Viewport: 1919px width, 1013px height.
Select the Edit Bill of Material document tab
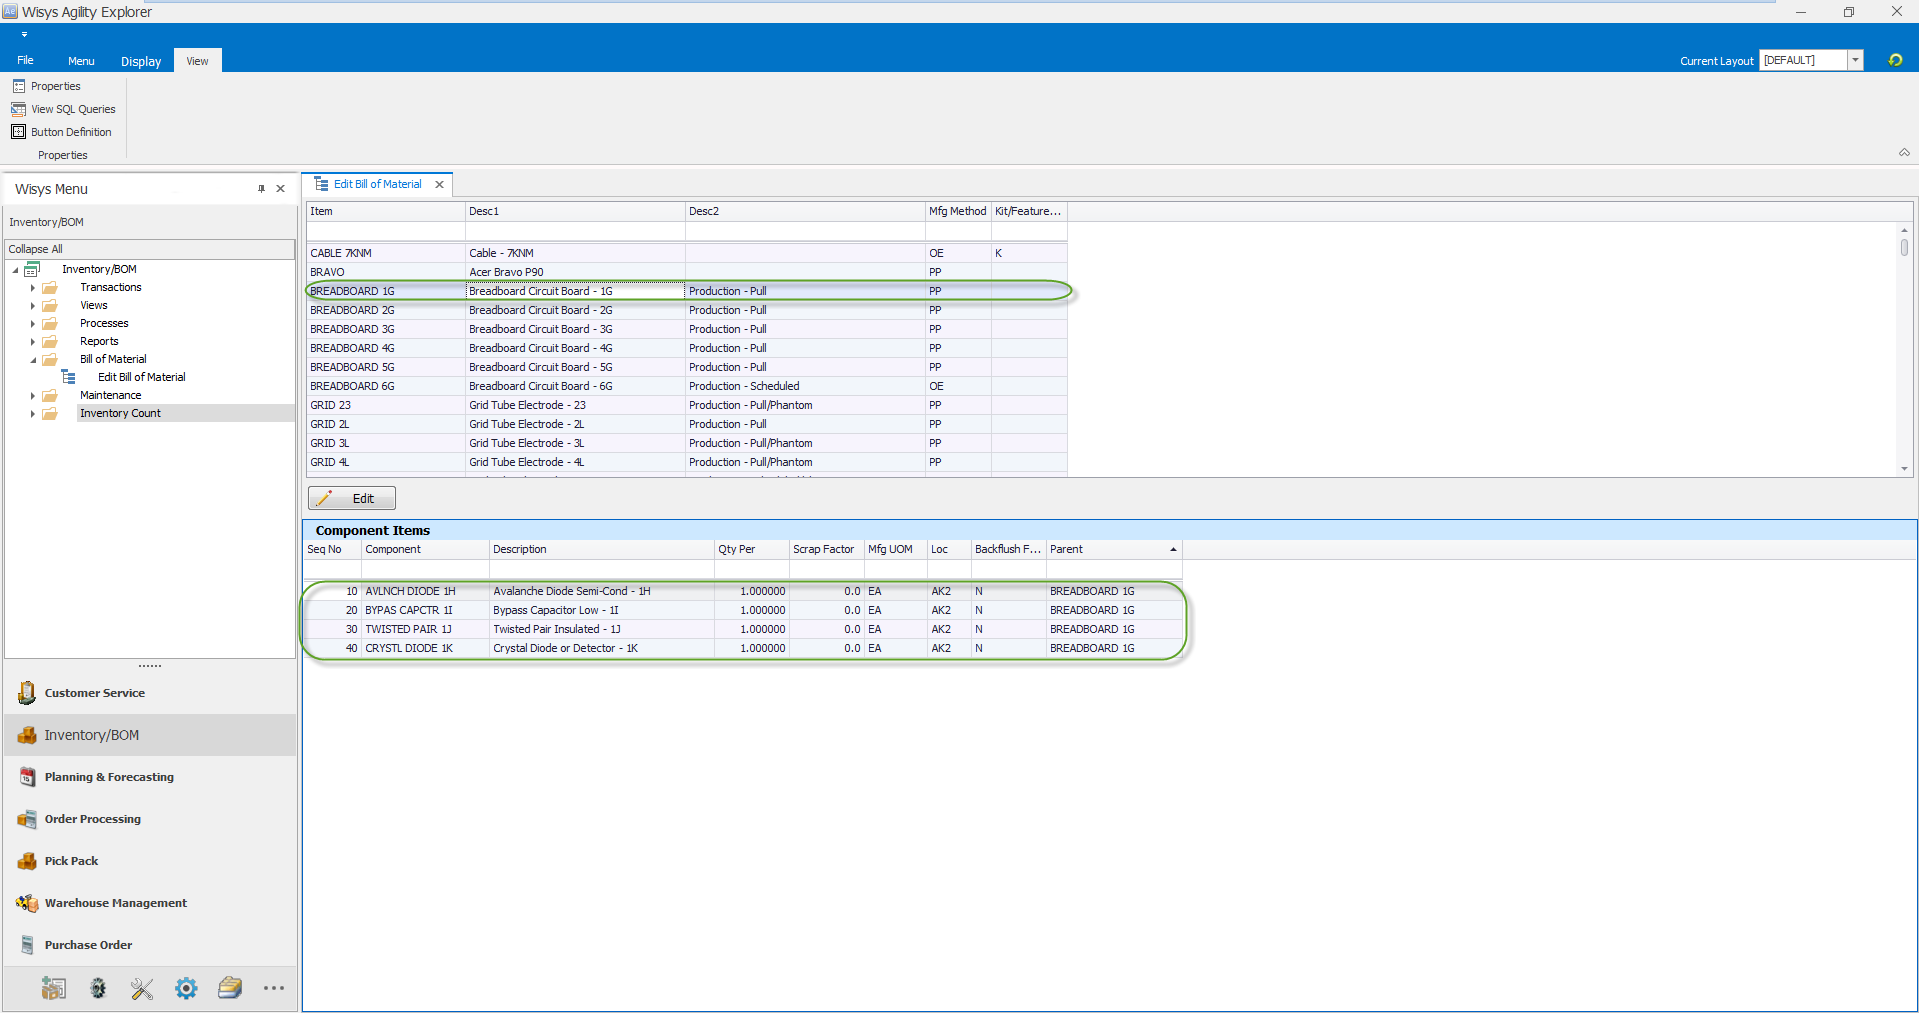378,184
